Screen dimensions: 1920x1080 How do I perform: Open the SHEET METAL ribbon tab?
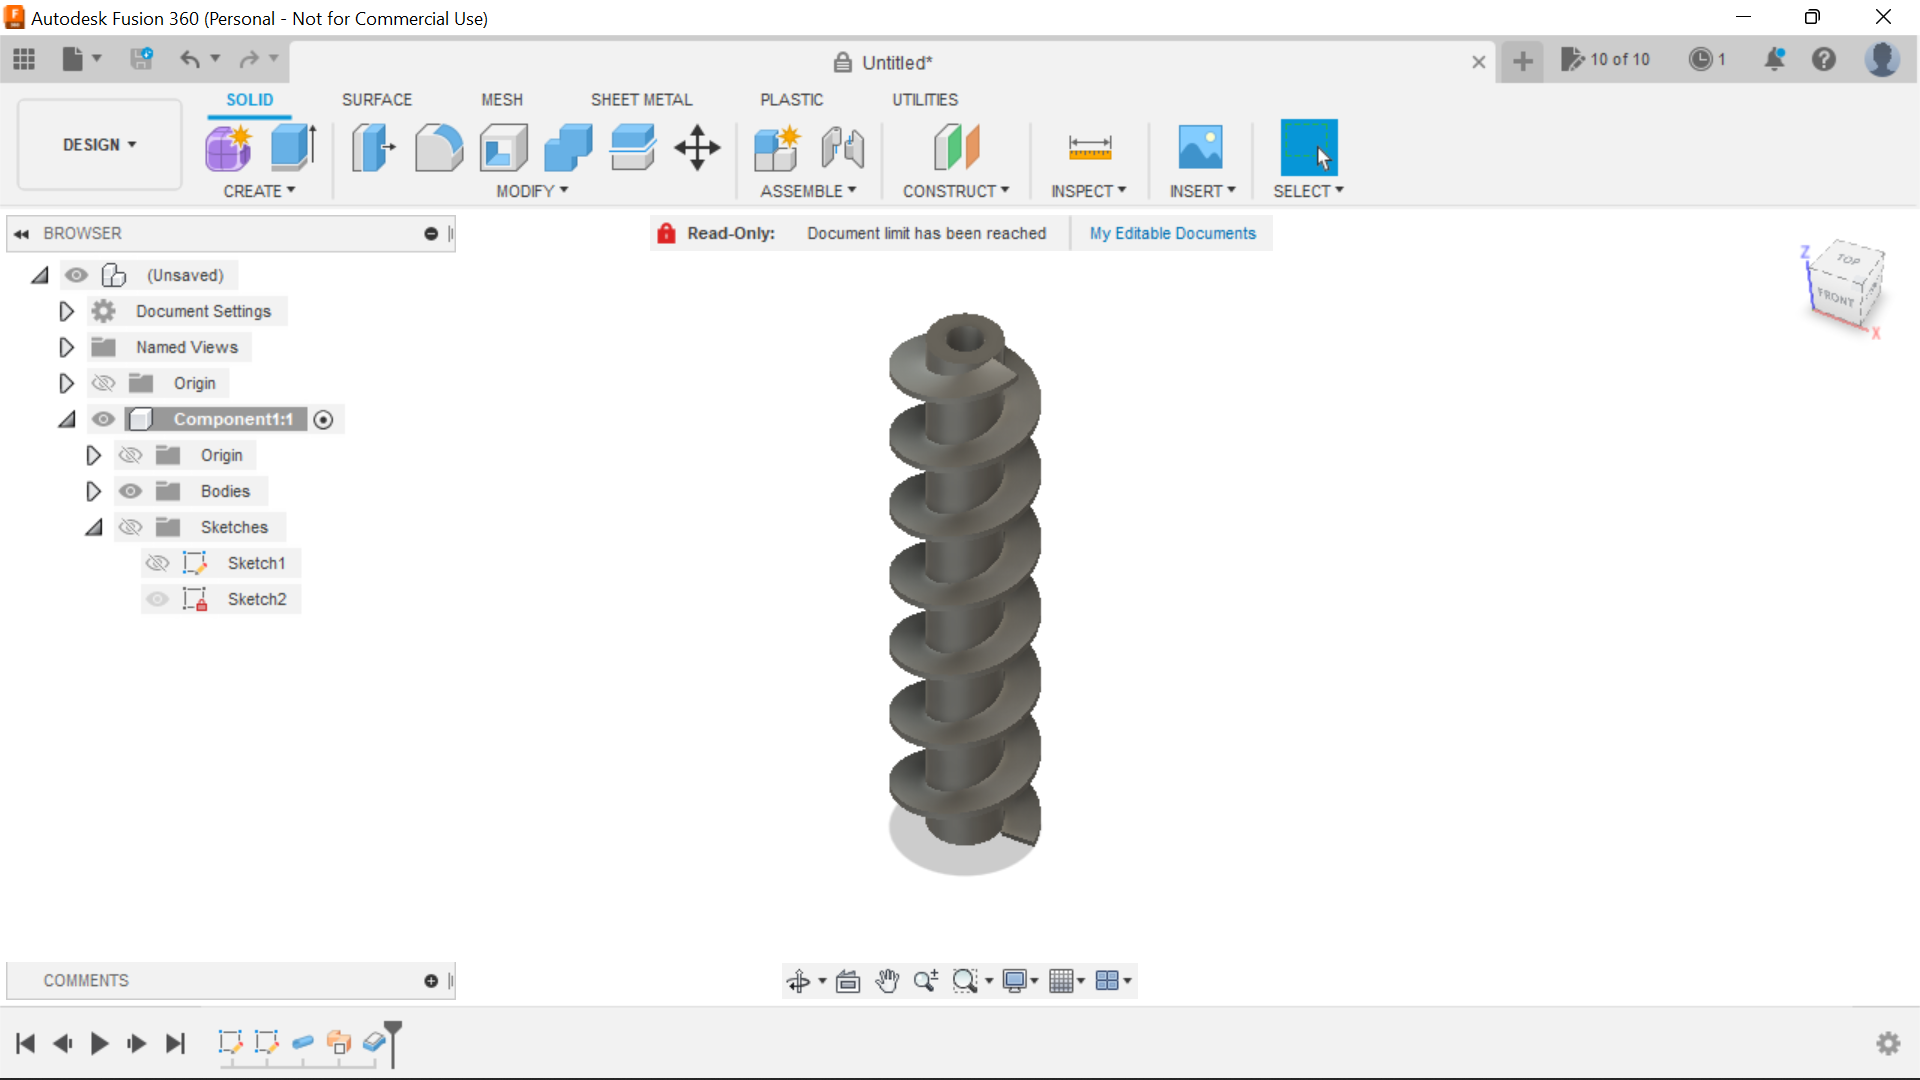[x=641, y=99]
